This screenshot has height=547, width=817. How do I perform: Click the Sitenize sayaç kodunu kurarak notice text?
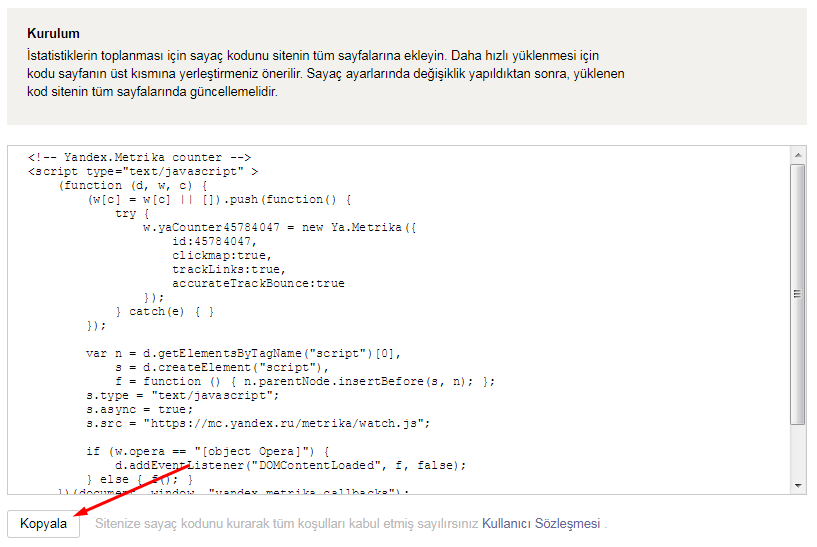pos(286,524)
